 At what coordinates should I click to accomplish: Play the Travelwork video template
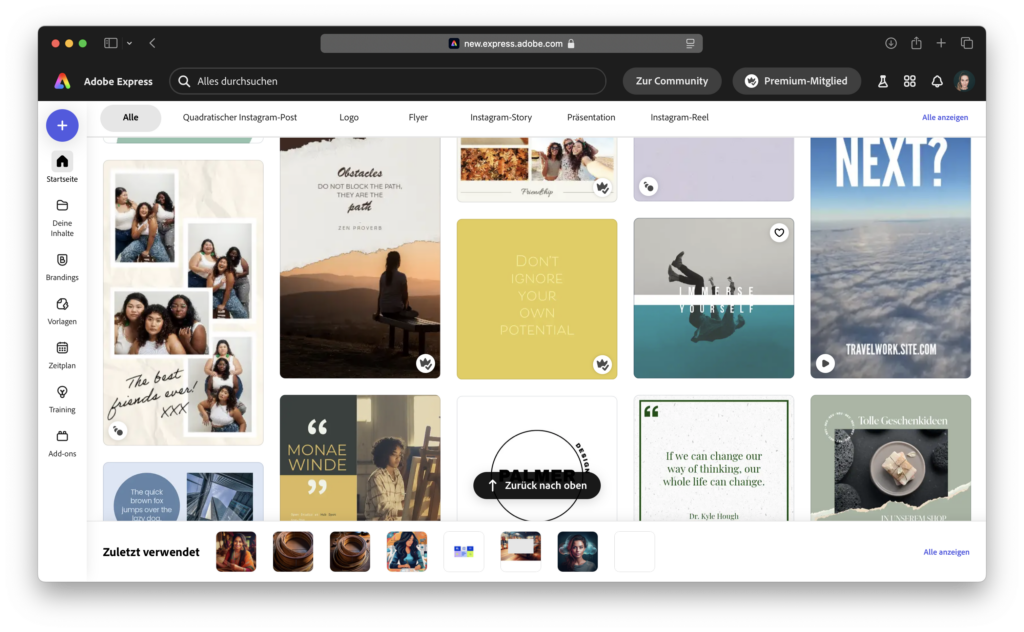(825, 363)
